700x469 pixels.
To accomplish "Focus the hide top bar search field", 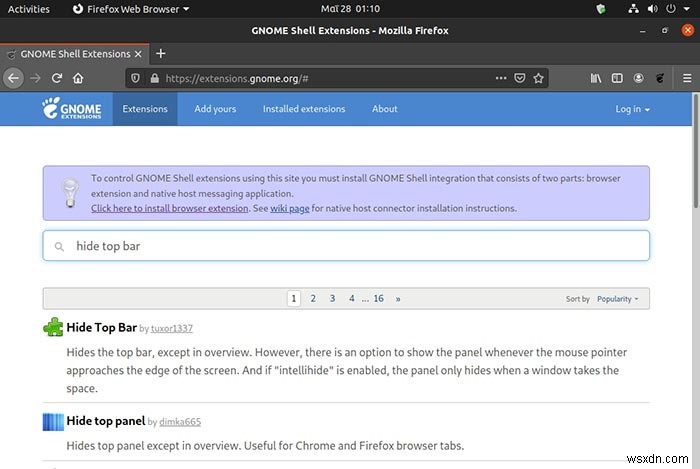I will click(x=346, y=246).
